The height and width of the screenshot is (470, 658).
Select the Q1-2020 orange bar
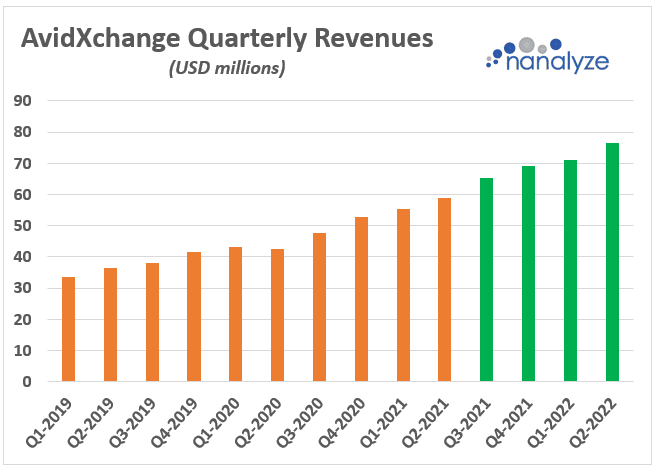point(236,314)
